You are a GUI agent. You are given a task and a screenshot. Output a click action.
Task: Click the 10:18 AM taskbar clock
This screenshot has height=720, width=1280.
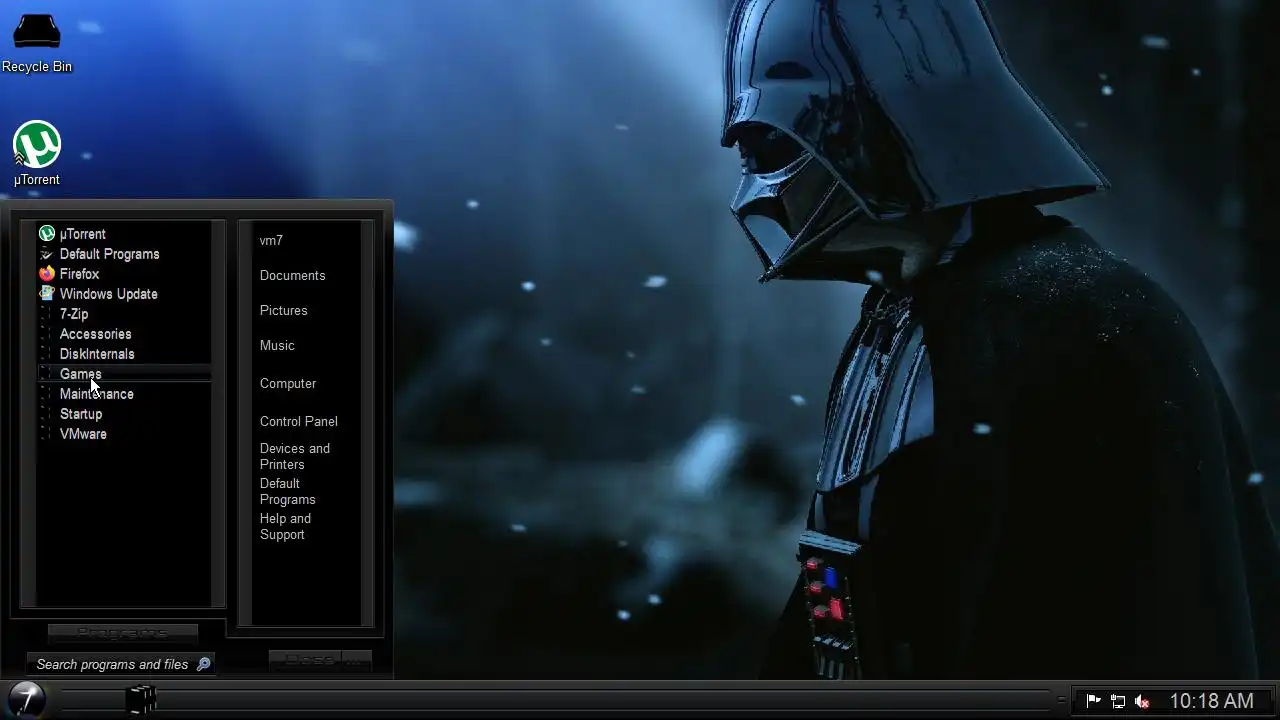[1211, 701]
